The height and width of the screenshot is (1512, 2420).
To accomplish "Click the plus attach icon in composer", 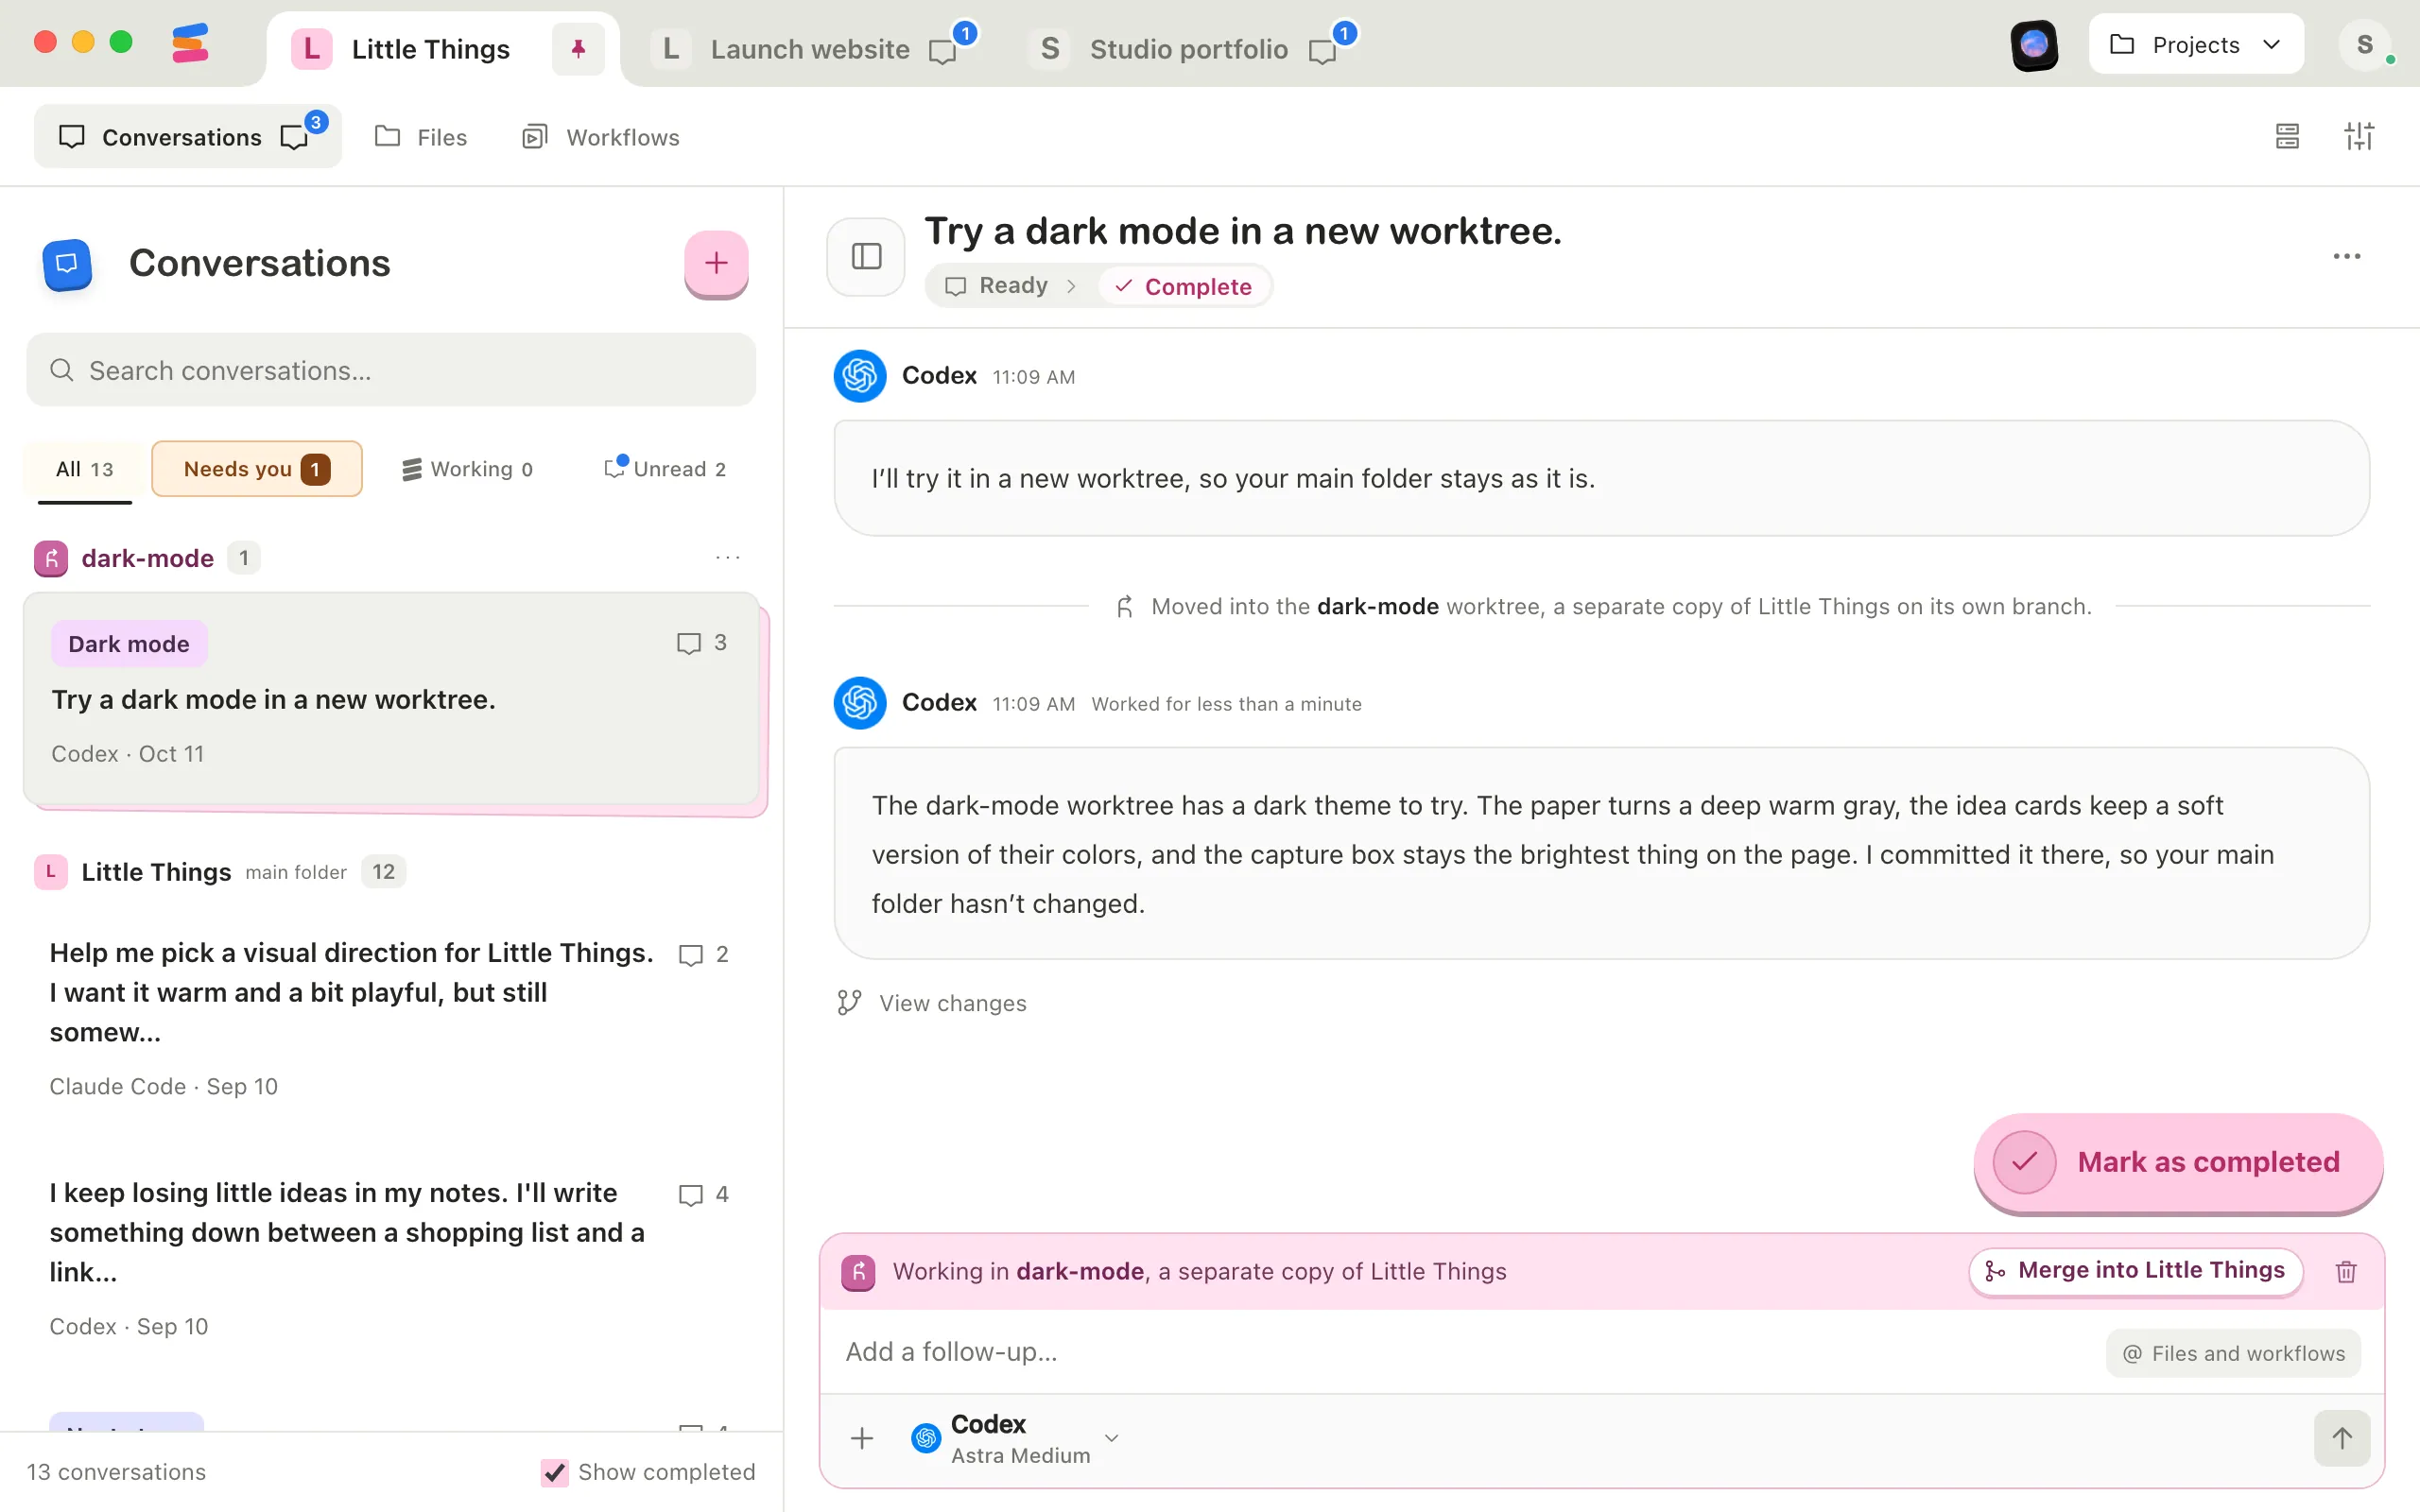I will 862,1439.
